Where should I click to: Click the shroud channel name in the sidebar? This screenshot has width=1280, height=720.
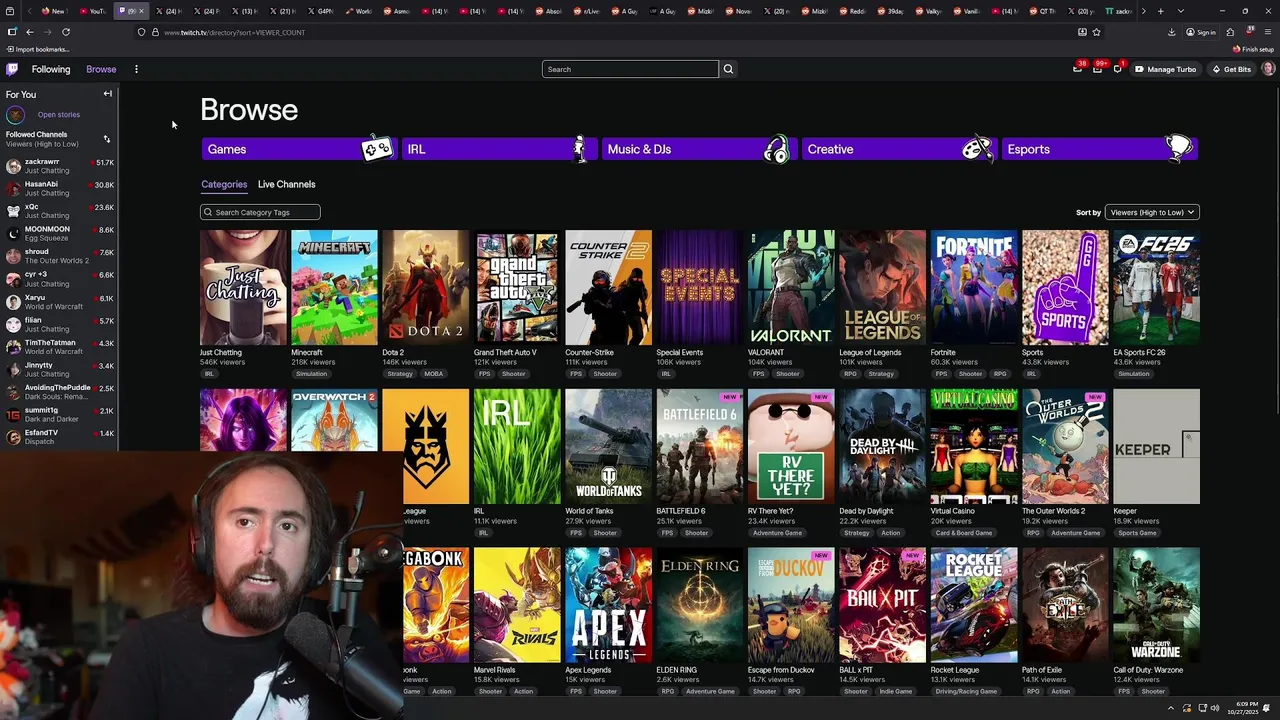pos(37,252)
